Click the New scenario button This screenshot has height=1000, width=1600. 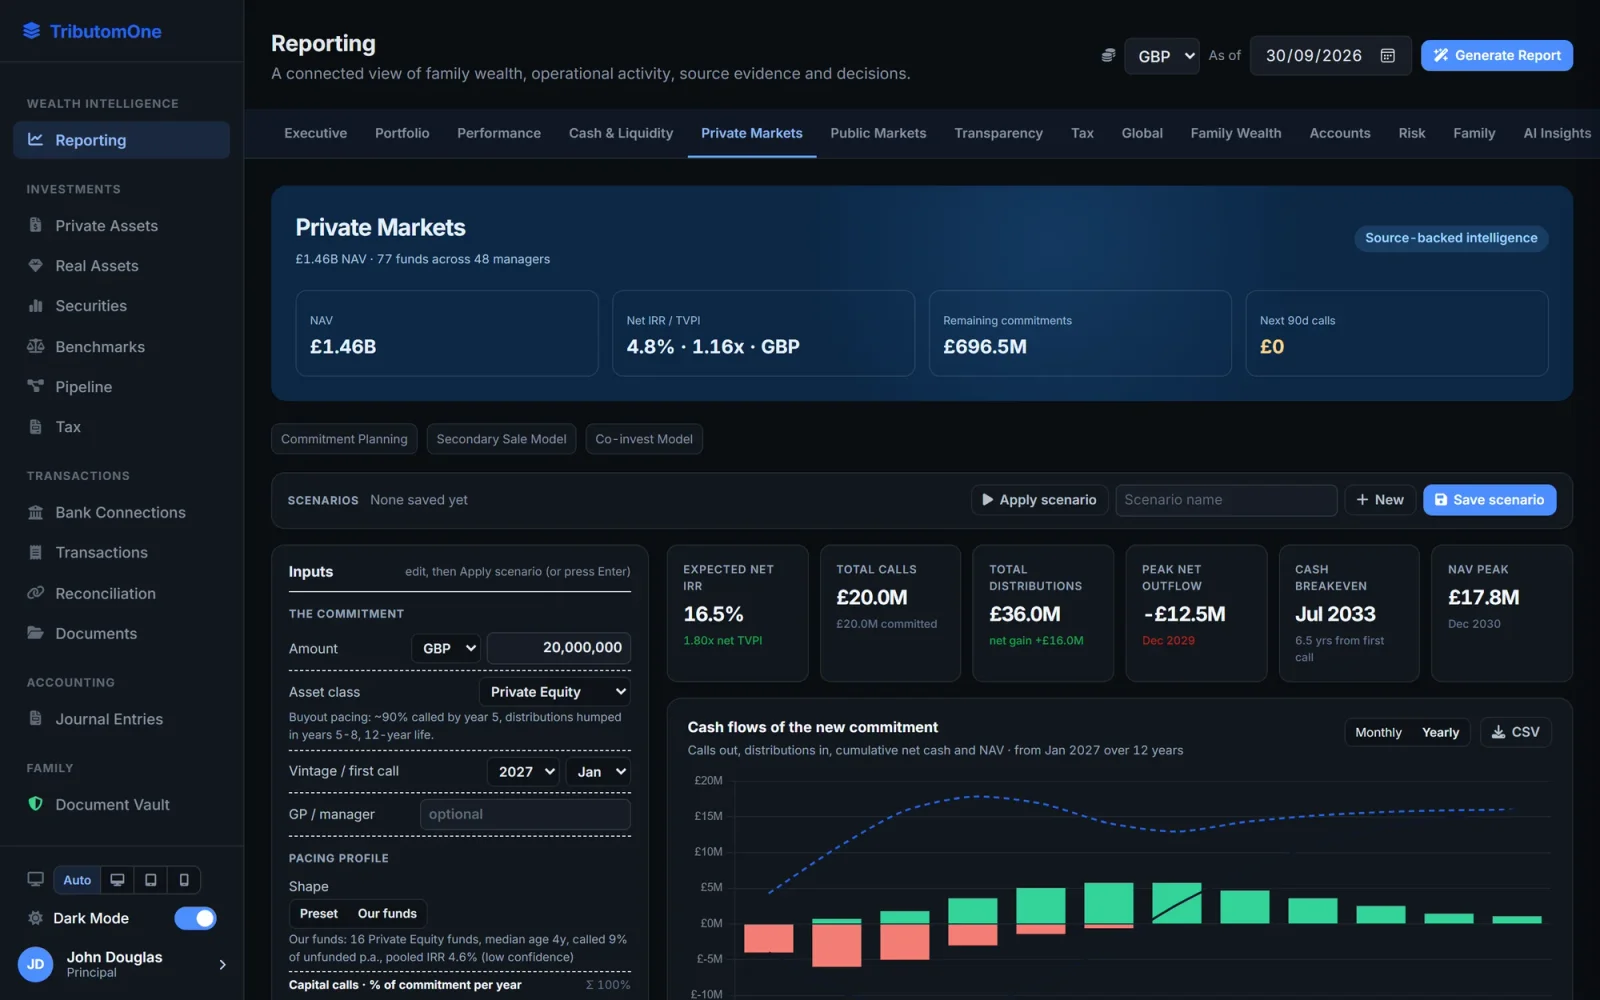[1380, 500]
